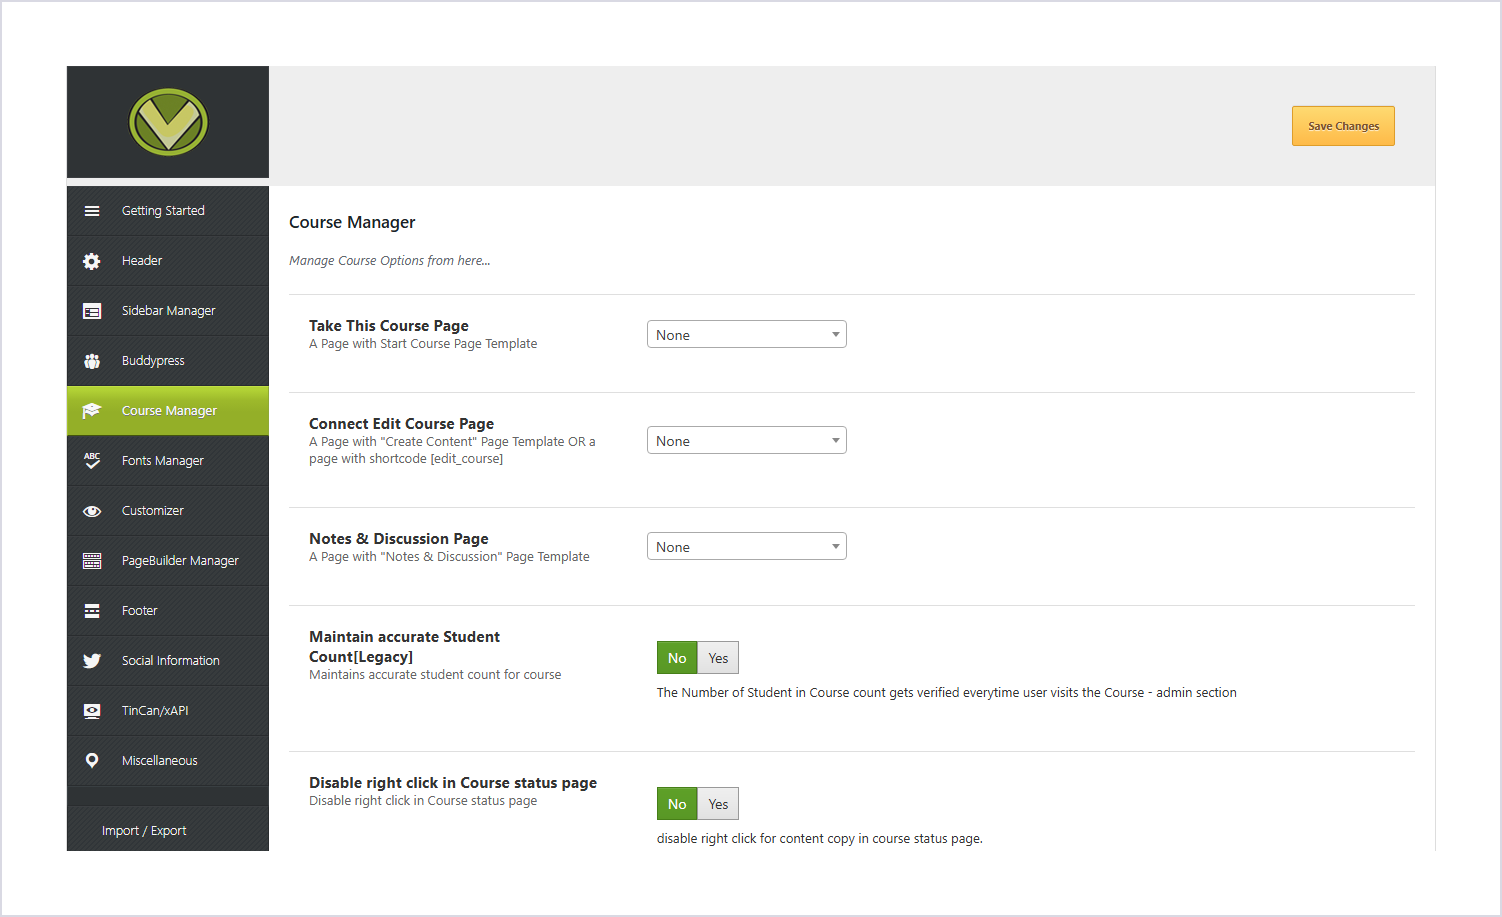Open the Customizer menu label

pos(153,511)
